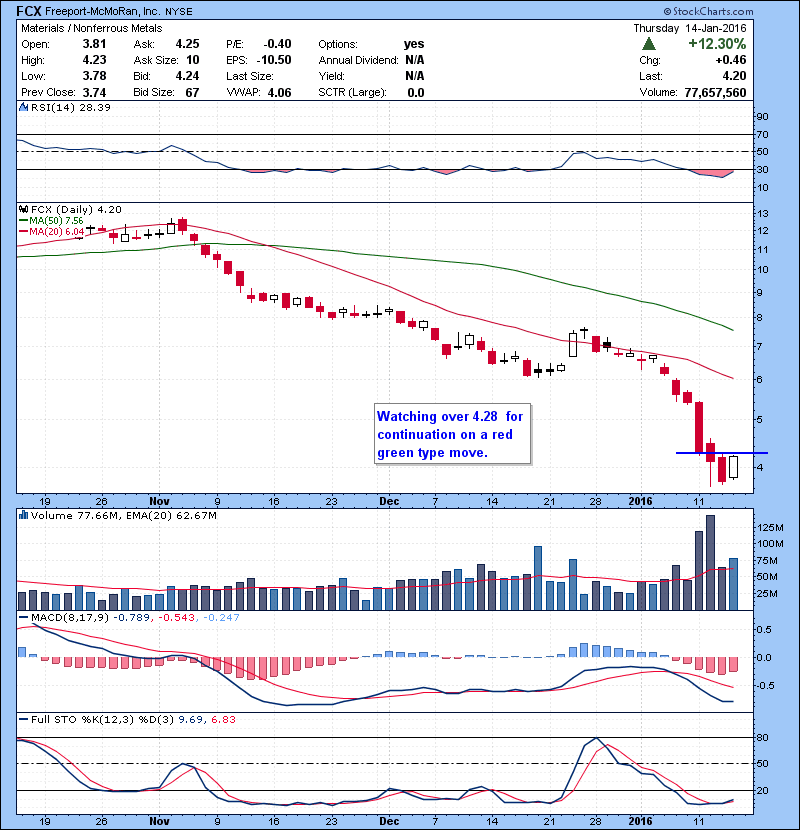Select the P/E value -0.40

point(277,44)
